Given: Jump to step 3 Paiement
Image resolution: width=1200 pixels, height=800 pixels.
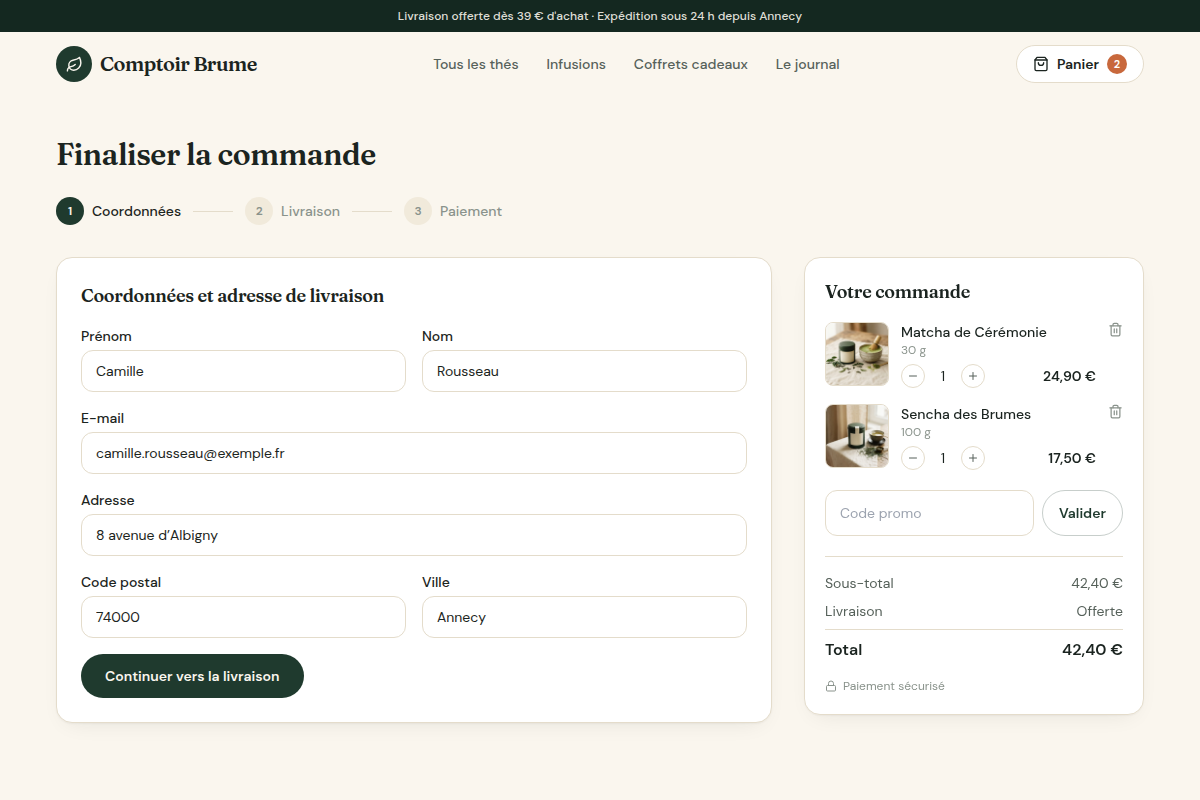Looking at the screenshot, I should [x=453, y=211].
